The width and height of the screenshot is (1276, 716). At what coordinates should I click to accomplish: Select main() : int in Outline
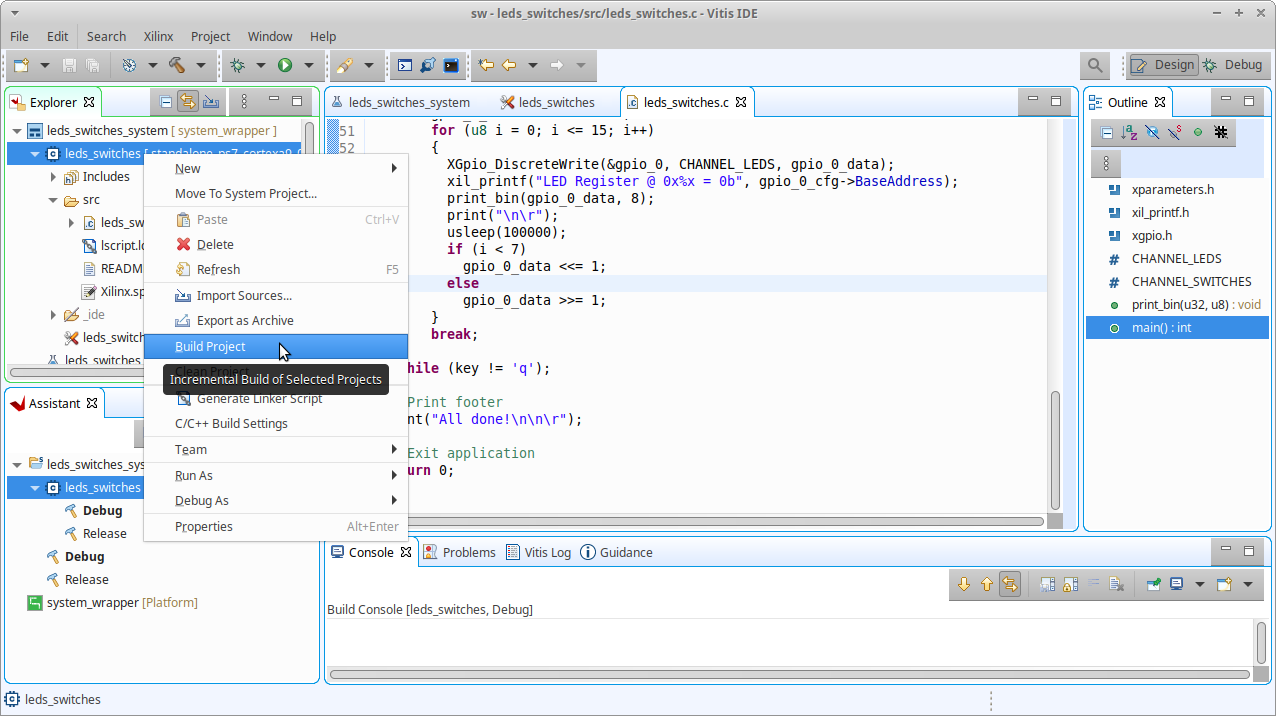point(1161,328)
